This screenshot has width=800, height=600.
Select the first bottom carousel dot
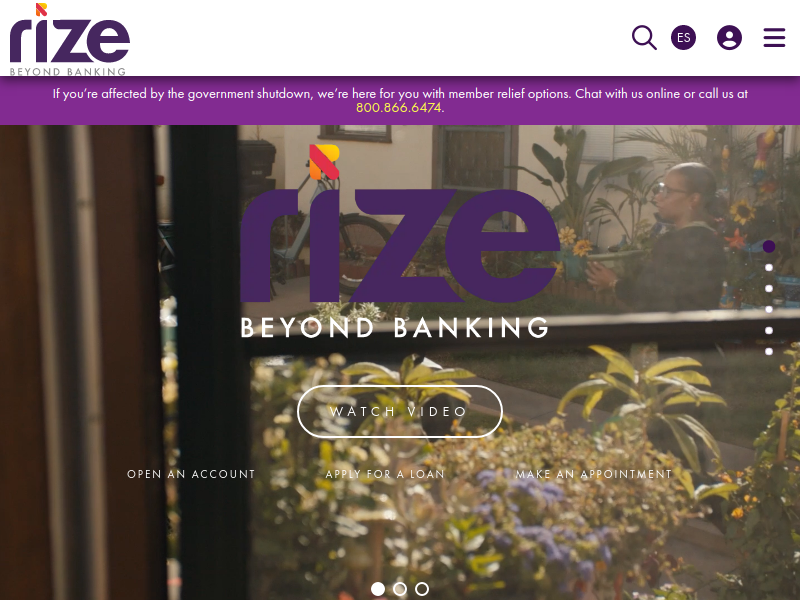(x=378, y=589)
